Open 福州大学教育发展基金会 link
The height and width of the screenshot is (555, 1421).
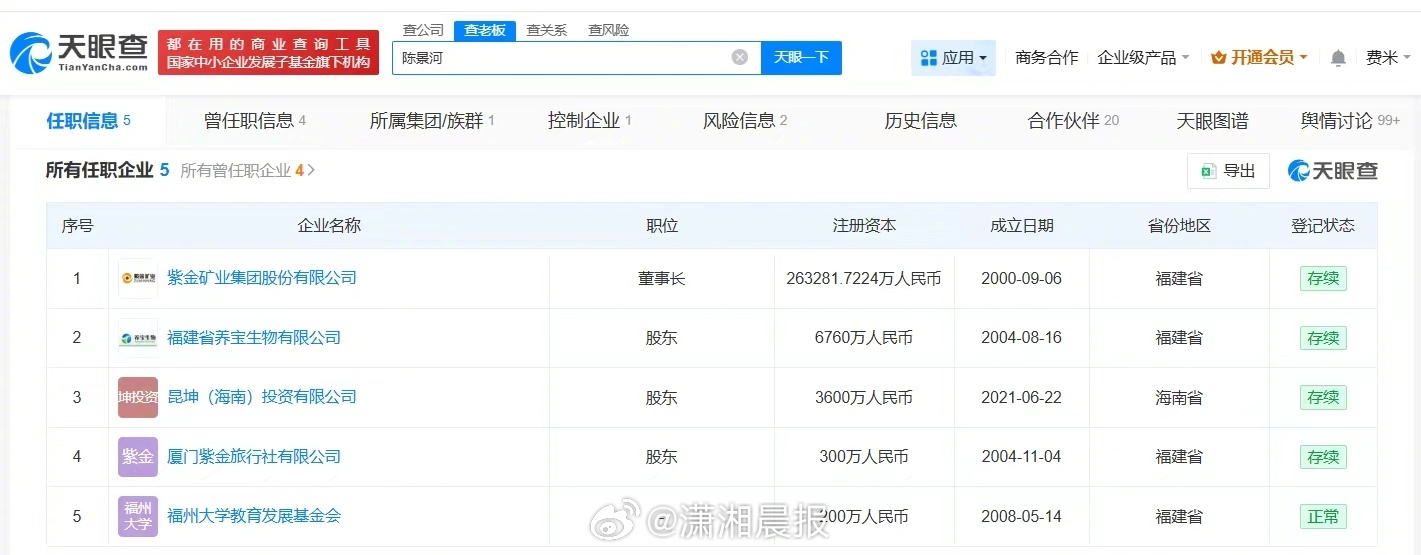254,515
